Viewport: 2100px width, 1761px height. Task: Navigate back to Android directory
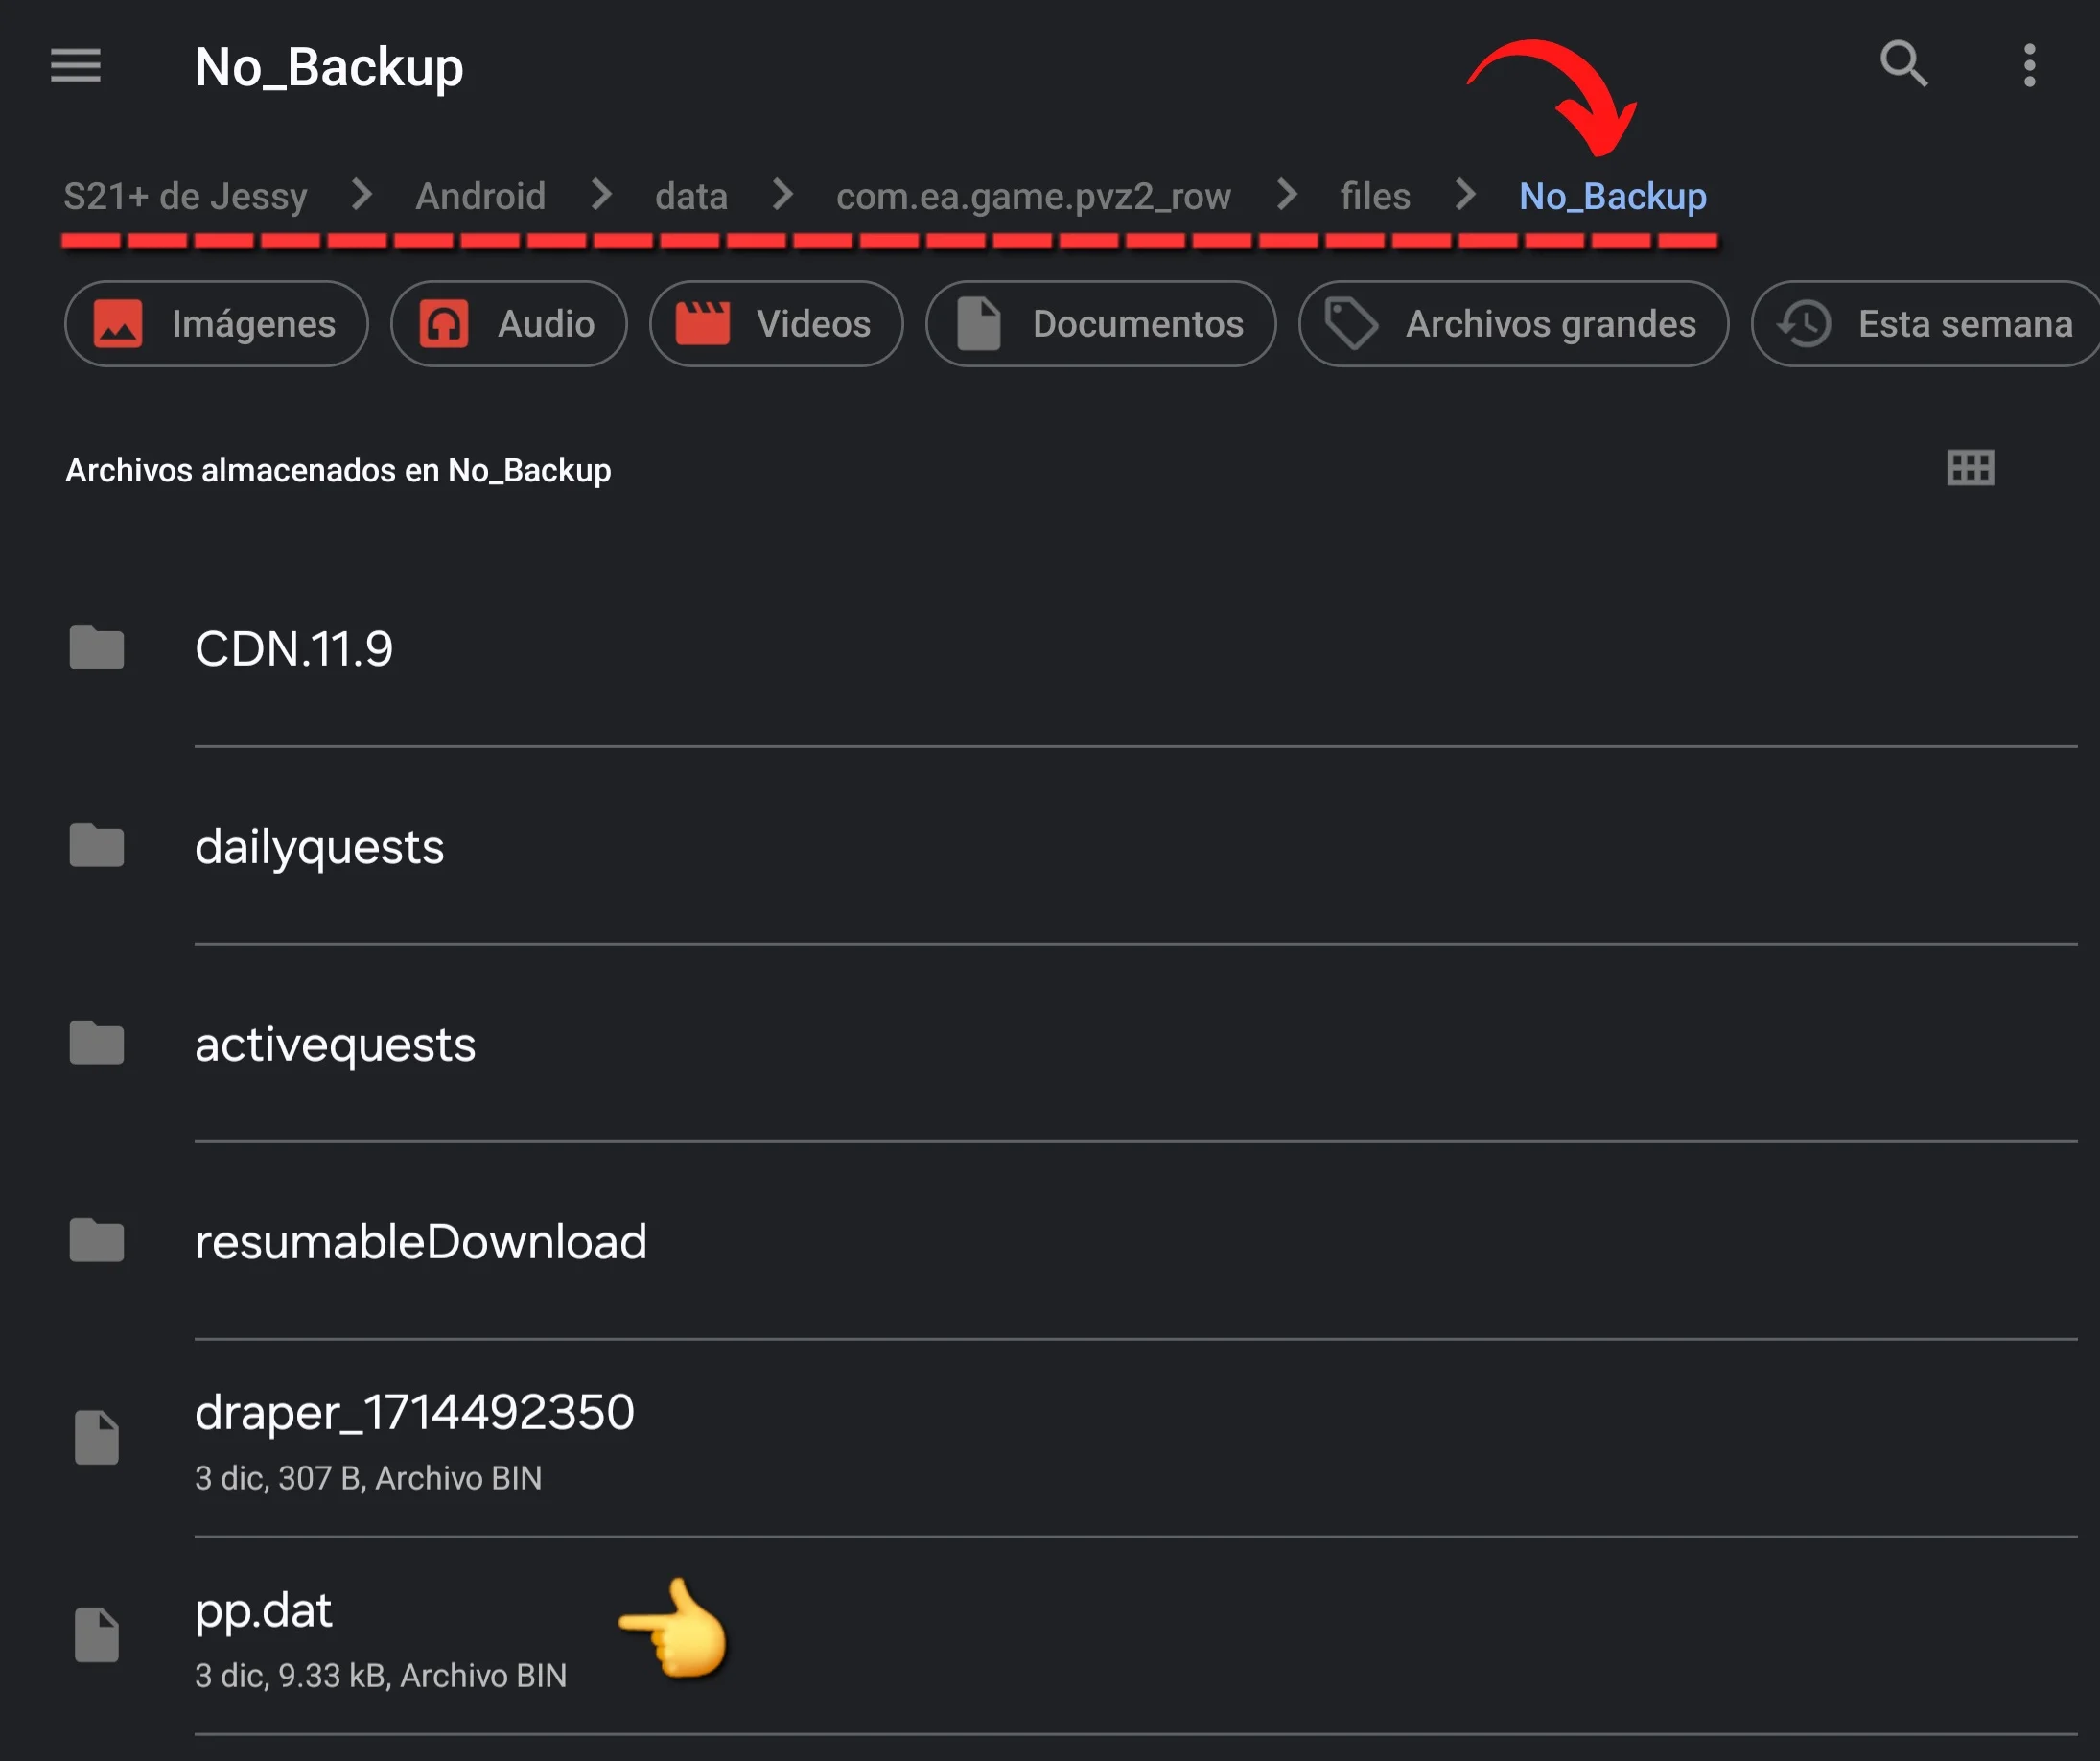click(x=480, y=196)
